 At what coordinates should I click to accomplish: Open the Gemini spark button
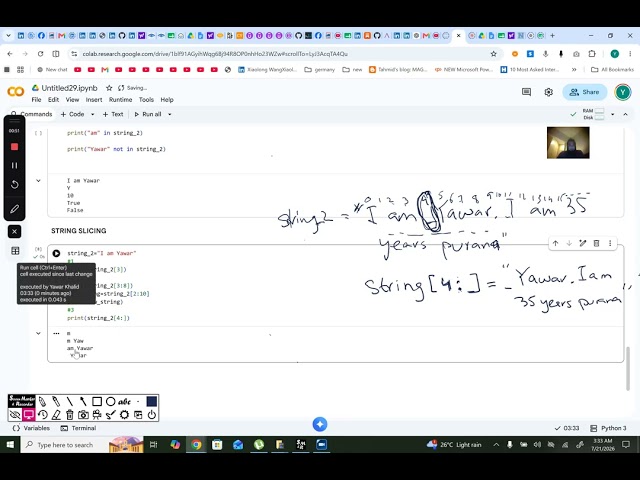coord(320,424)
